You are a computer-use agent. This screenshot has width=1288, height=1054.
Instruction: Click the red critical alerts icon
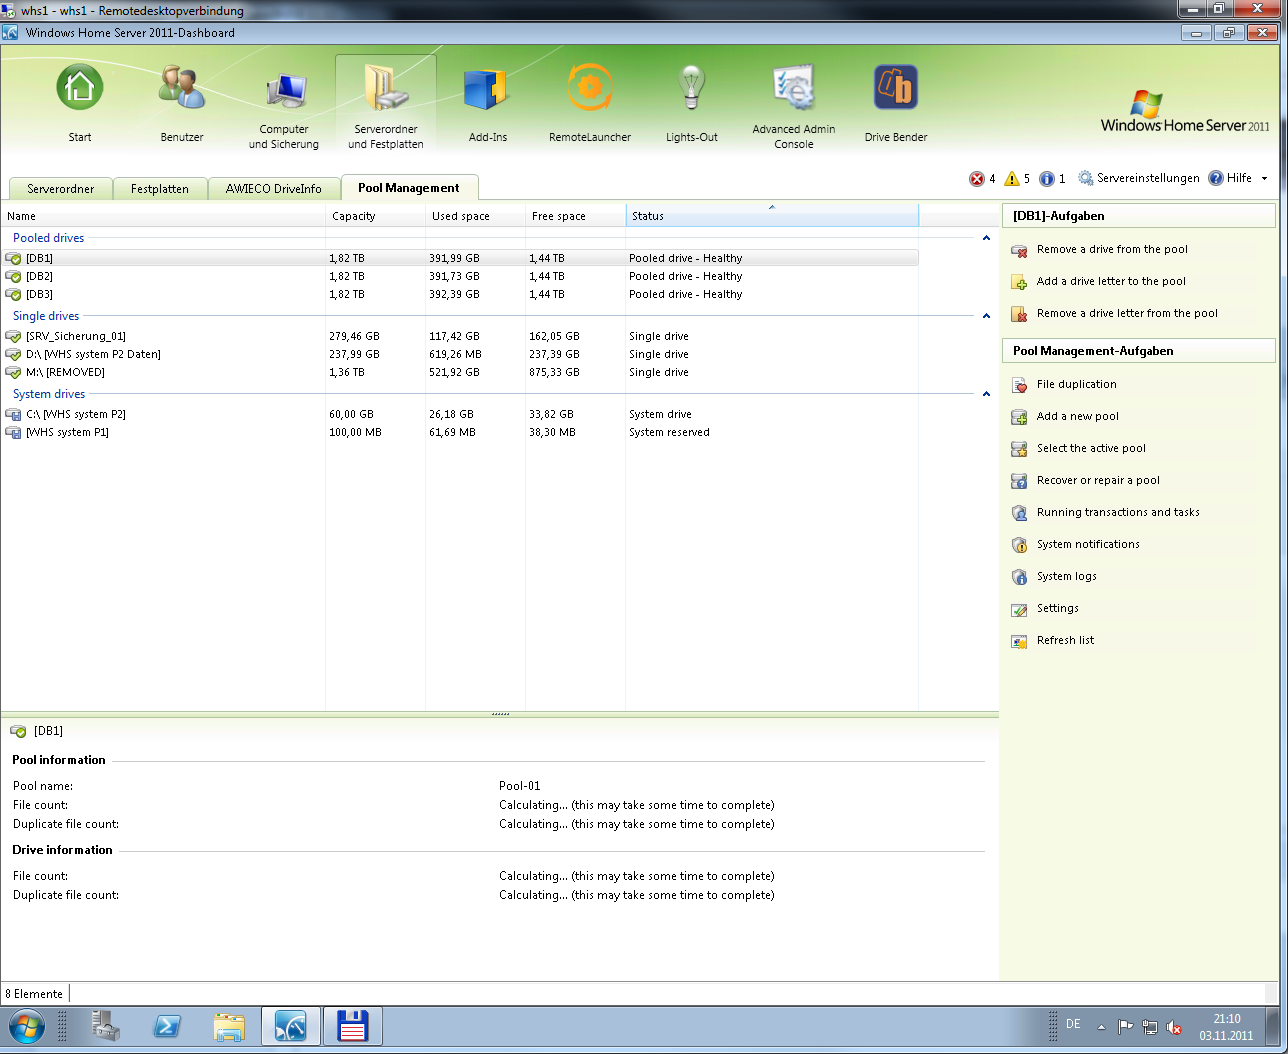pyautogui.click(x=977, y=179)
